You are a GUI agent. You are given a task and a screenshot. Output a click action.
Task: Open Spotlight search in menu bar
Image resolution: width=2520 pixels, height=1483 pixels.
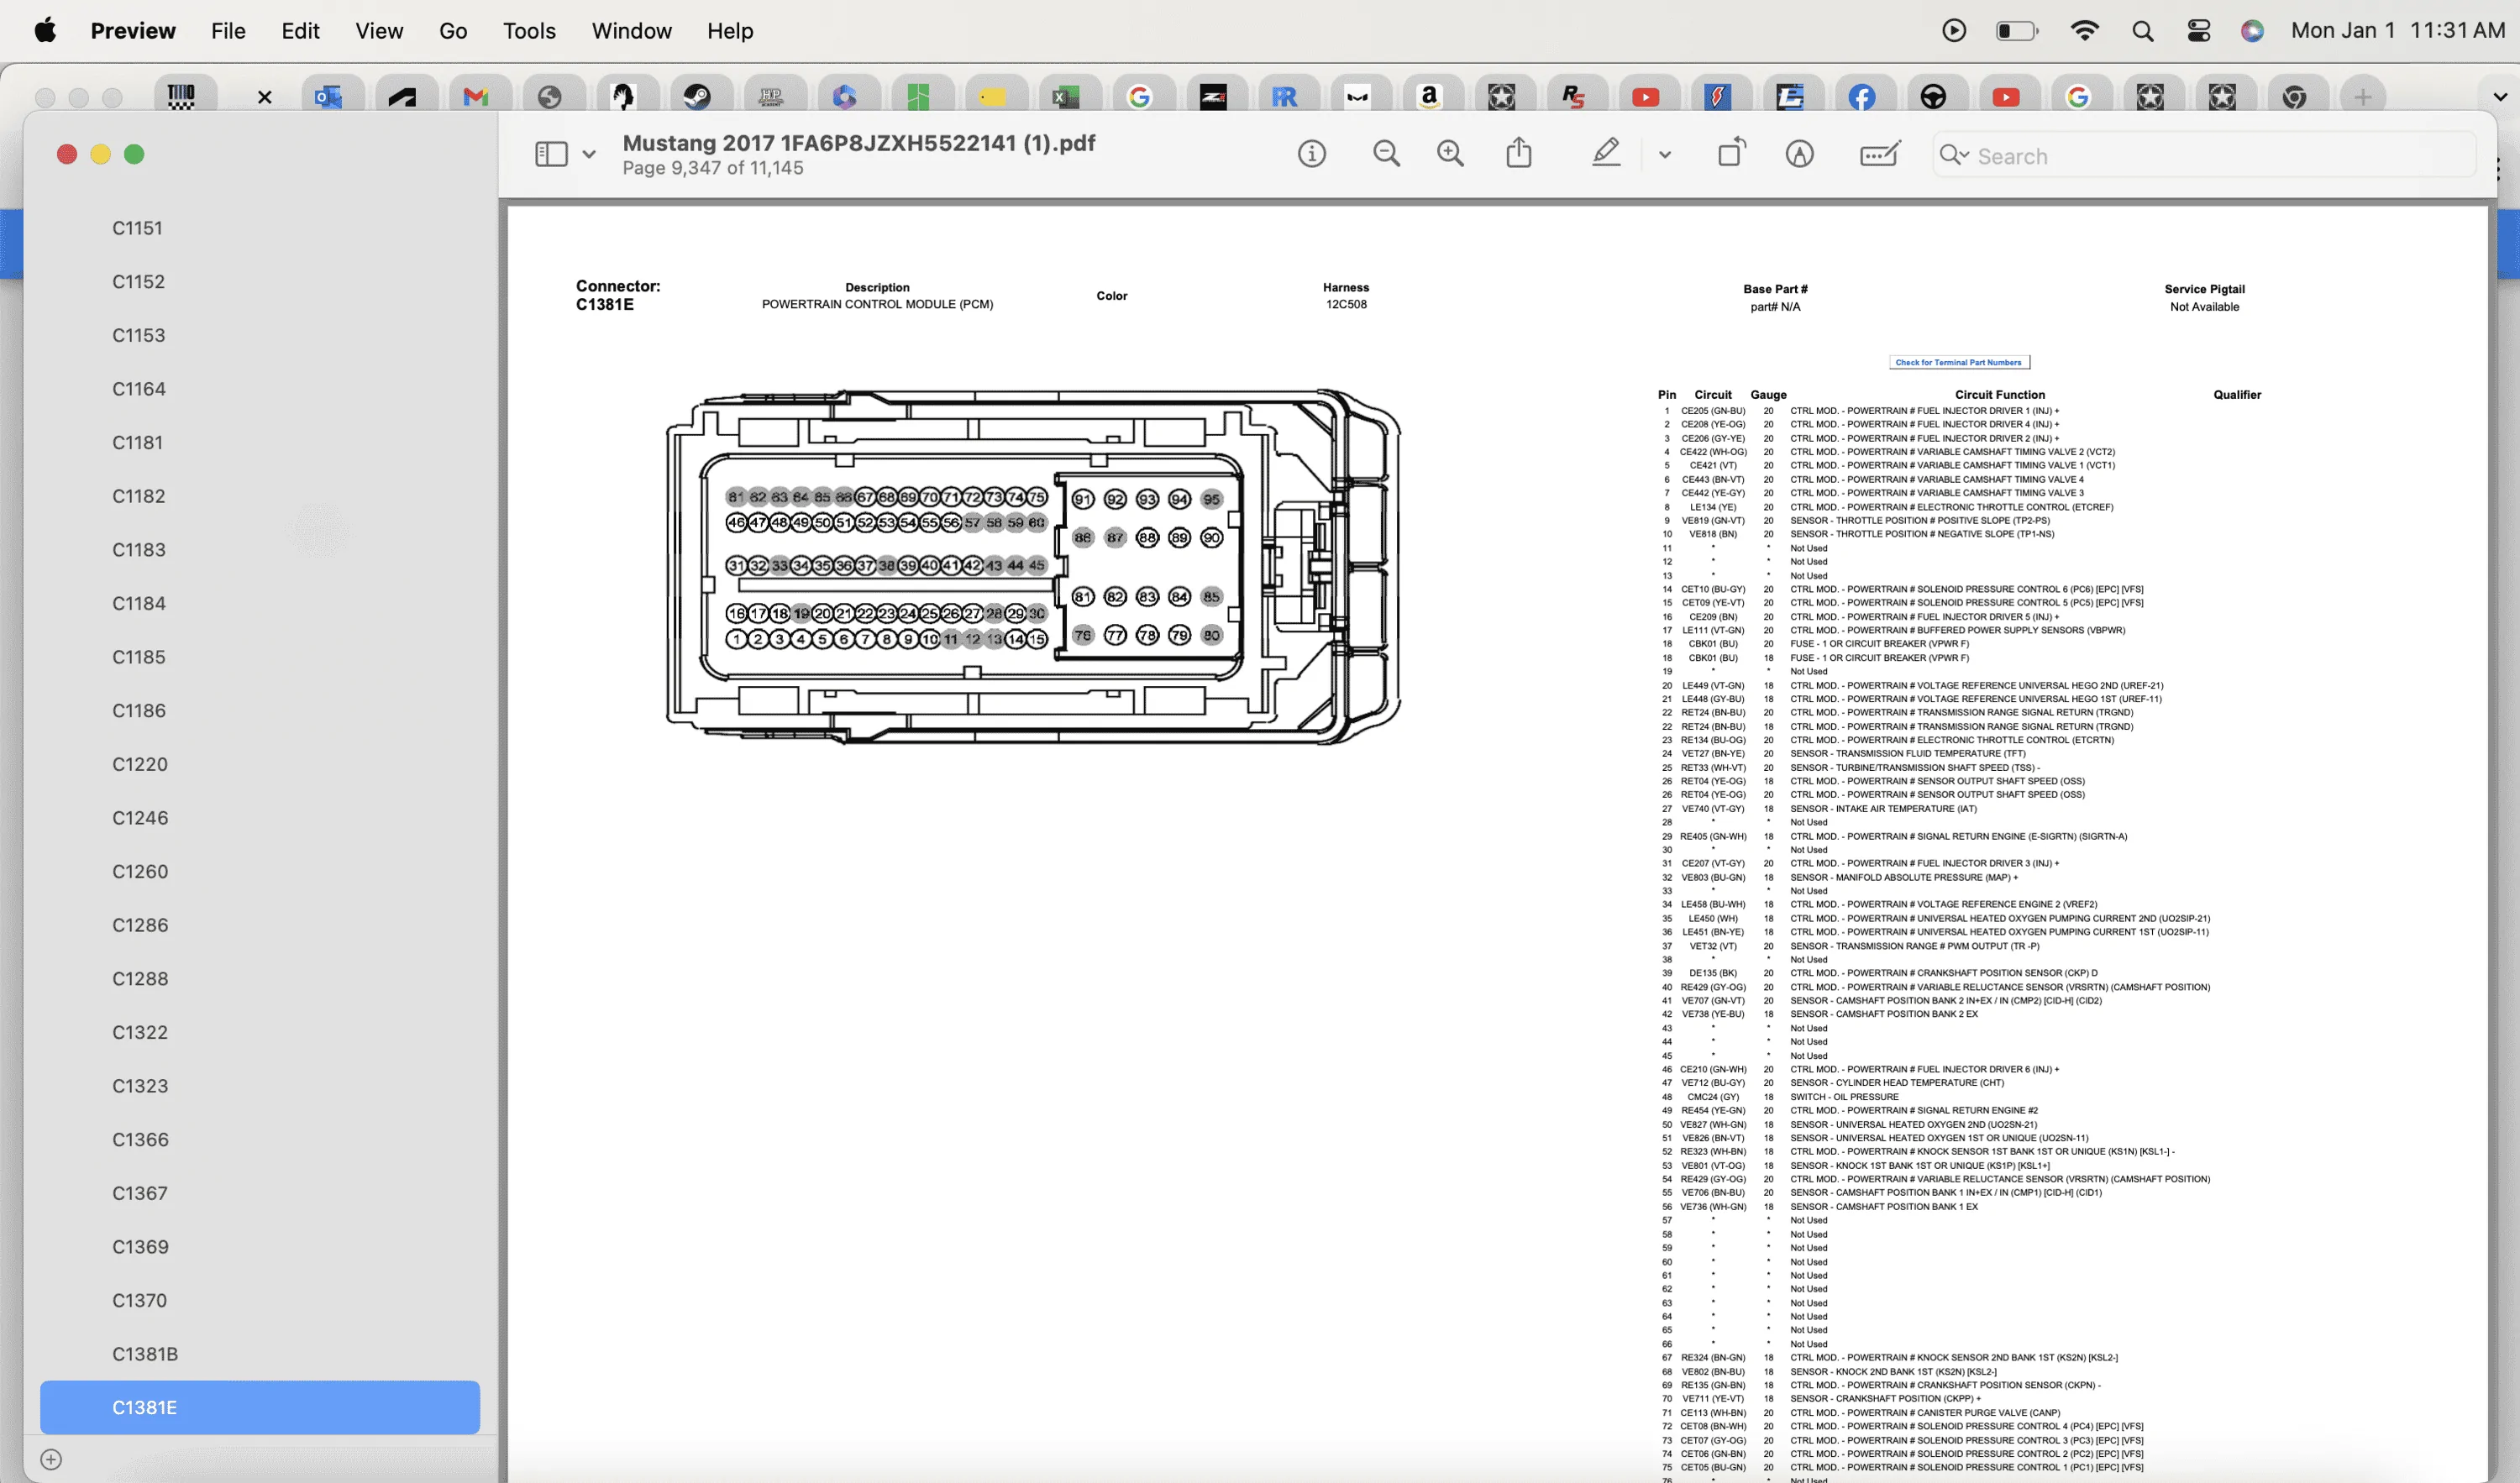click(x=2142, y=31)
